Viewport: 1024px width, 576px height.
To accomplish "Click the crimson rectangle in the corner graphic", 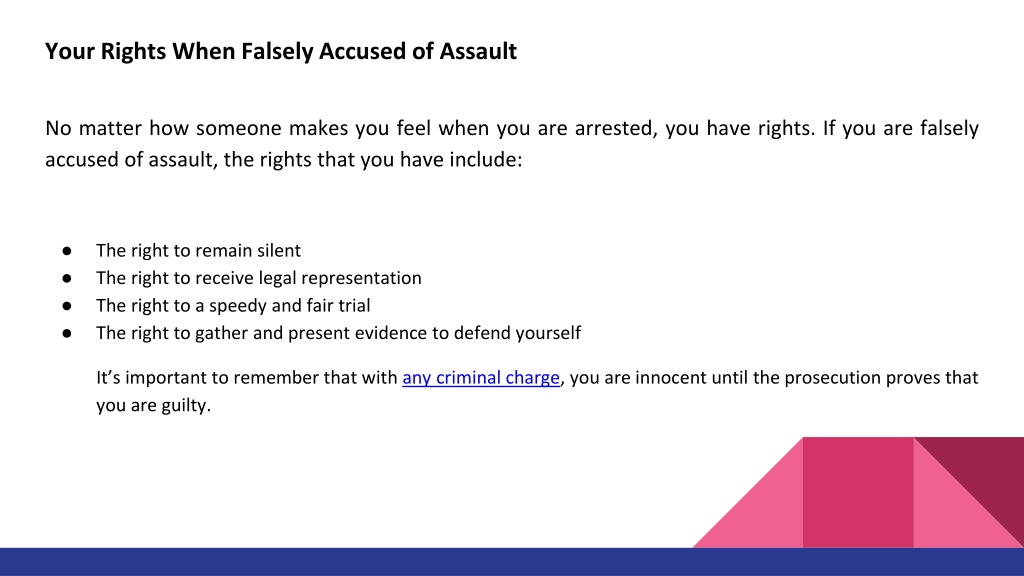I will 857,492.
